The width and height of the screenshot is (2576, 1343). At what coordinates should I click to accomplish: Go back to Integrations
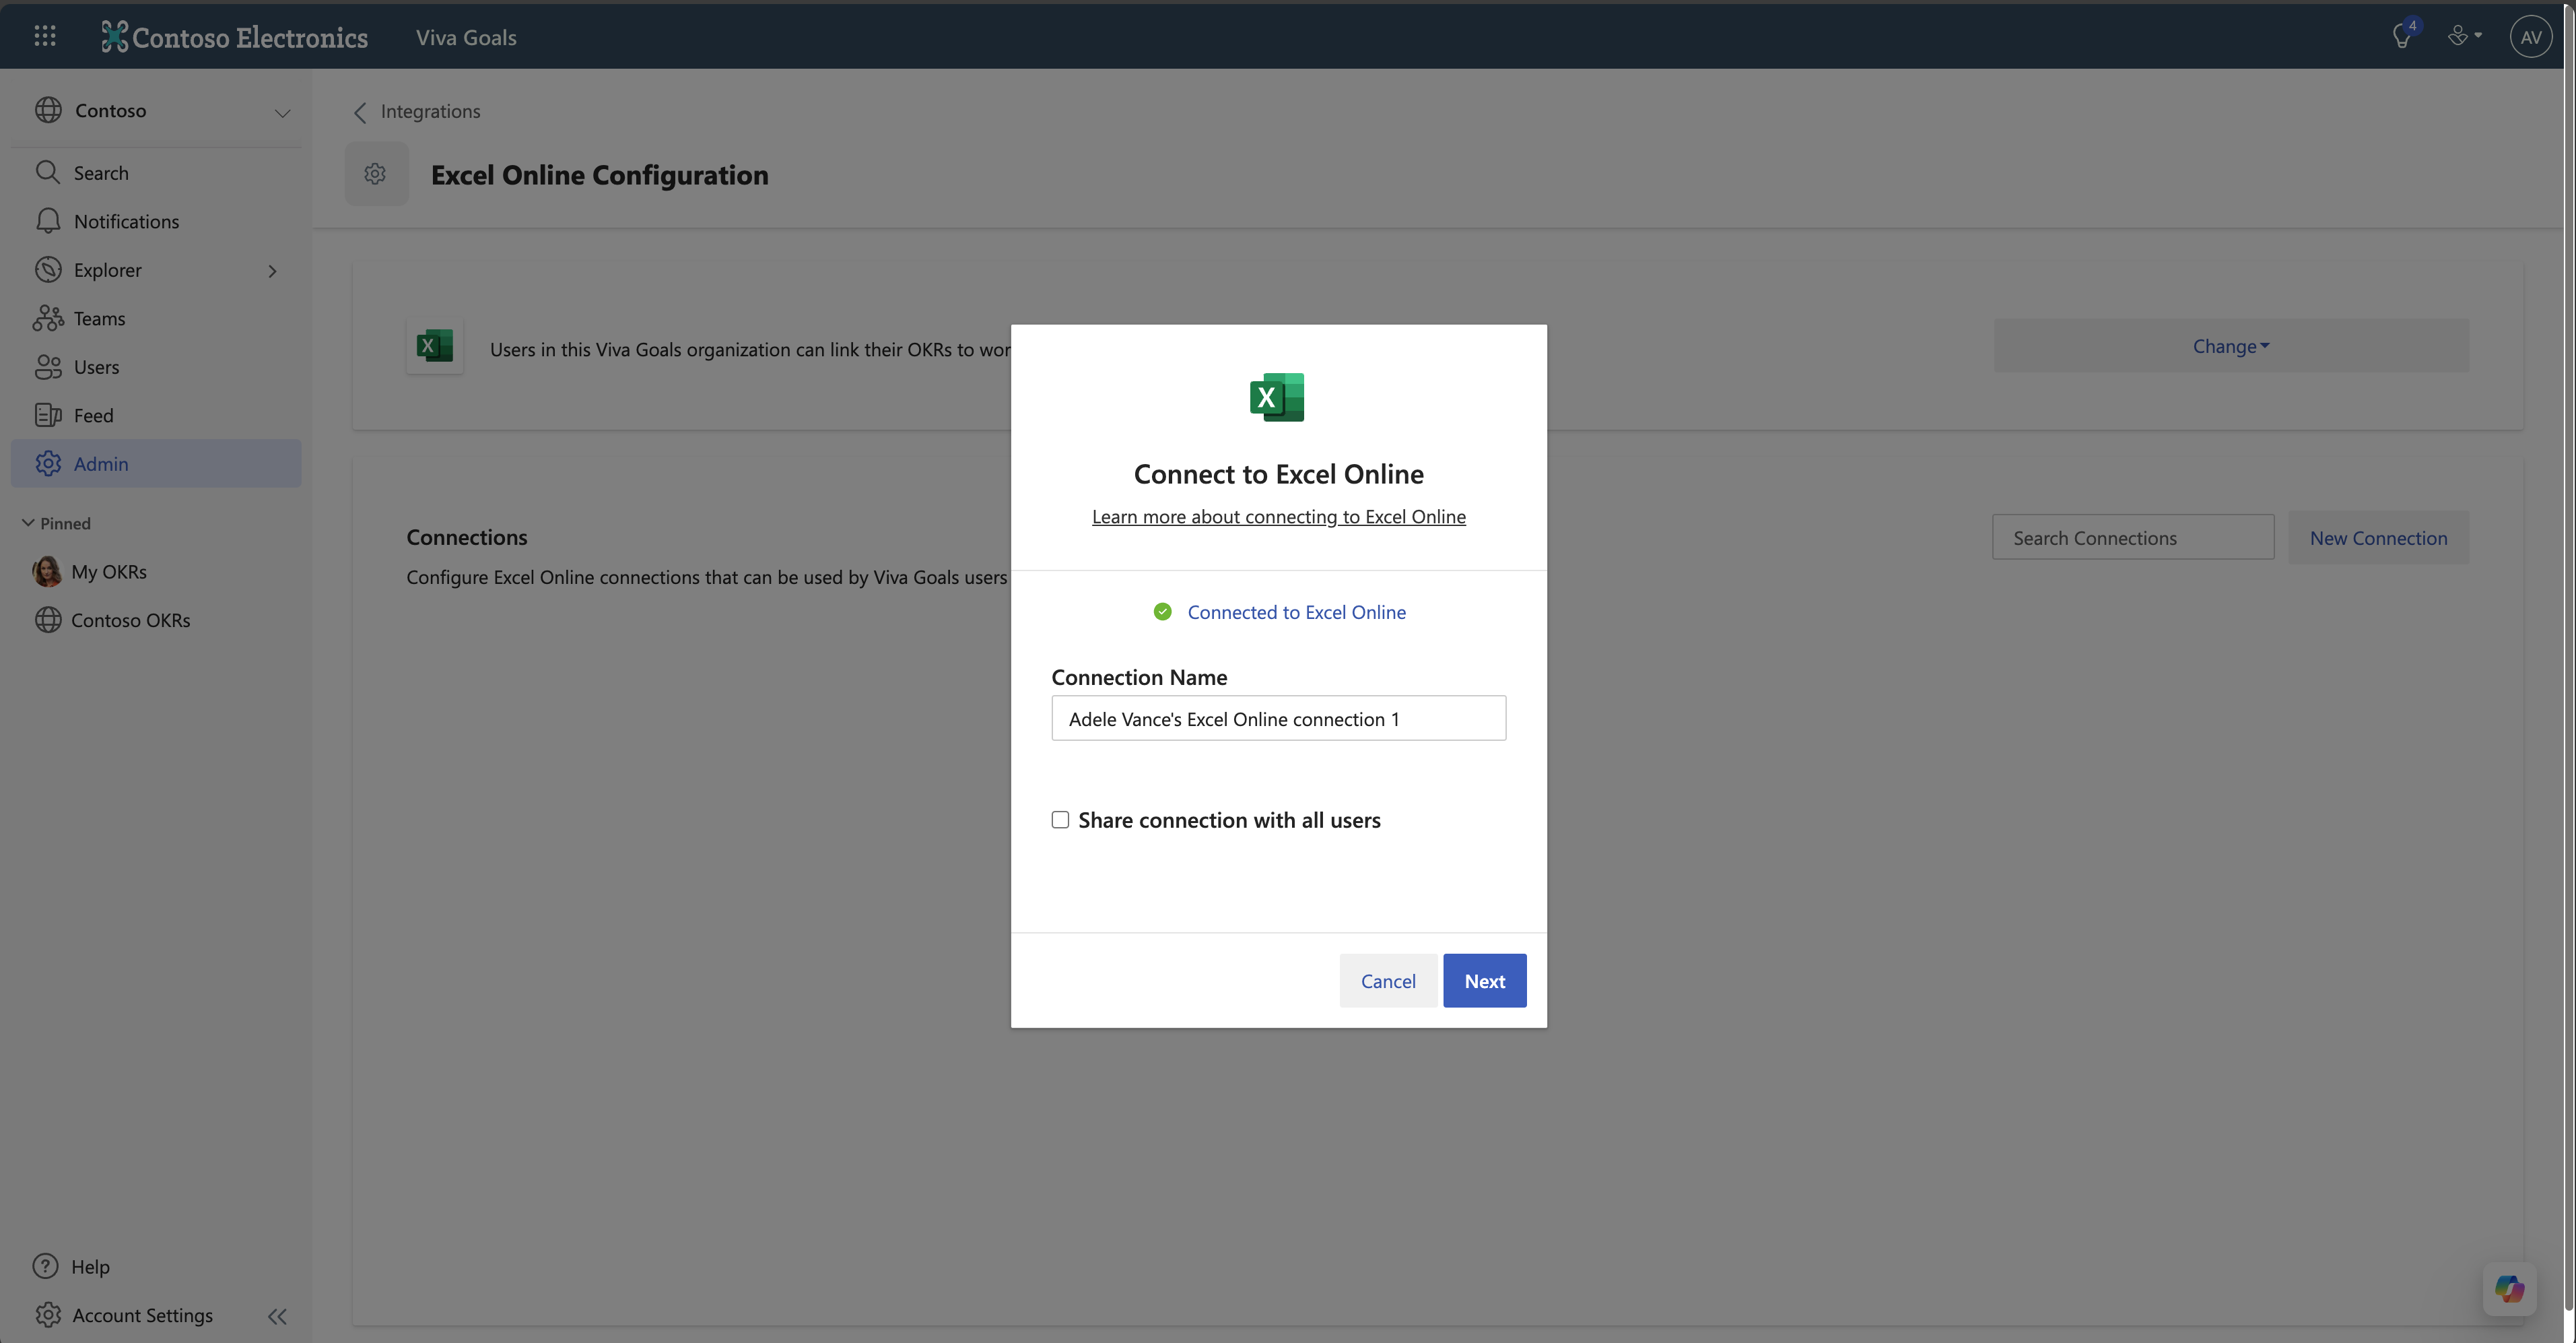418,111
